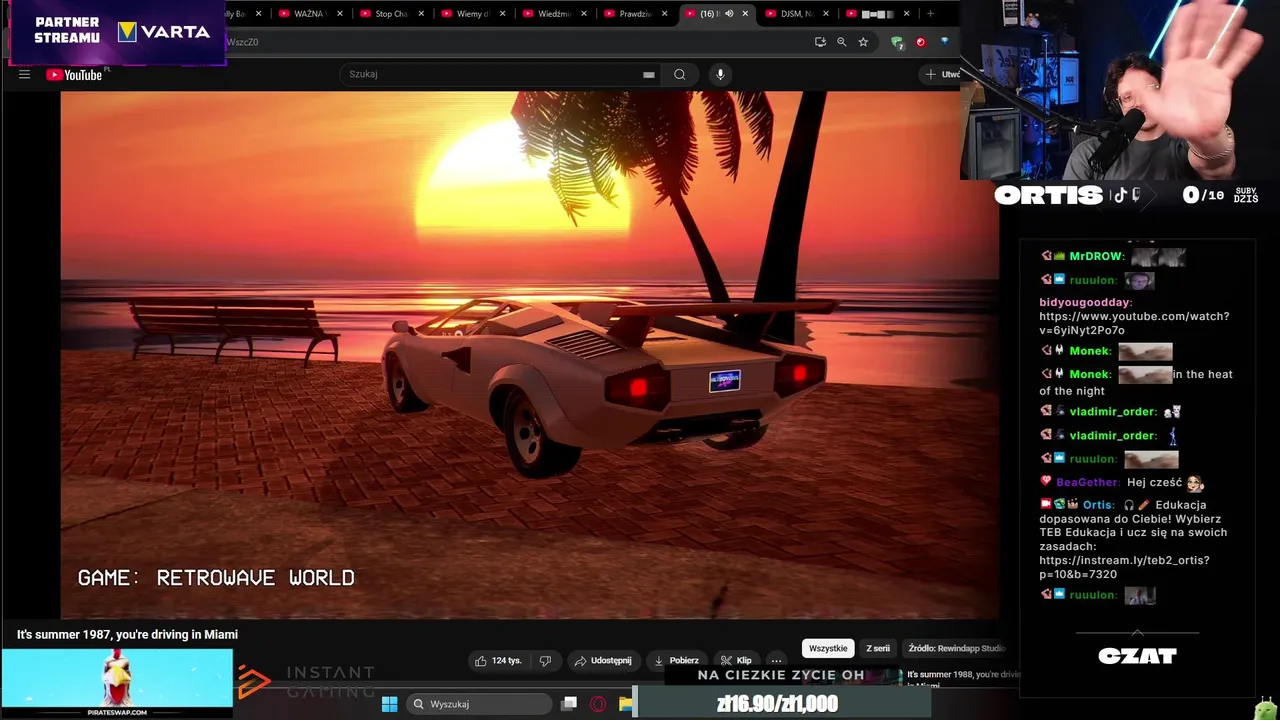Click the TikTok icon next to ORTIS
1280x720 pixels.
click(1121, 195)
